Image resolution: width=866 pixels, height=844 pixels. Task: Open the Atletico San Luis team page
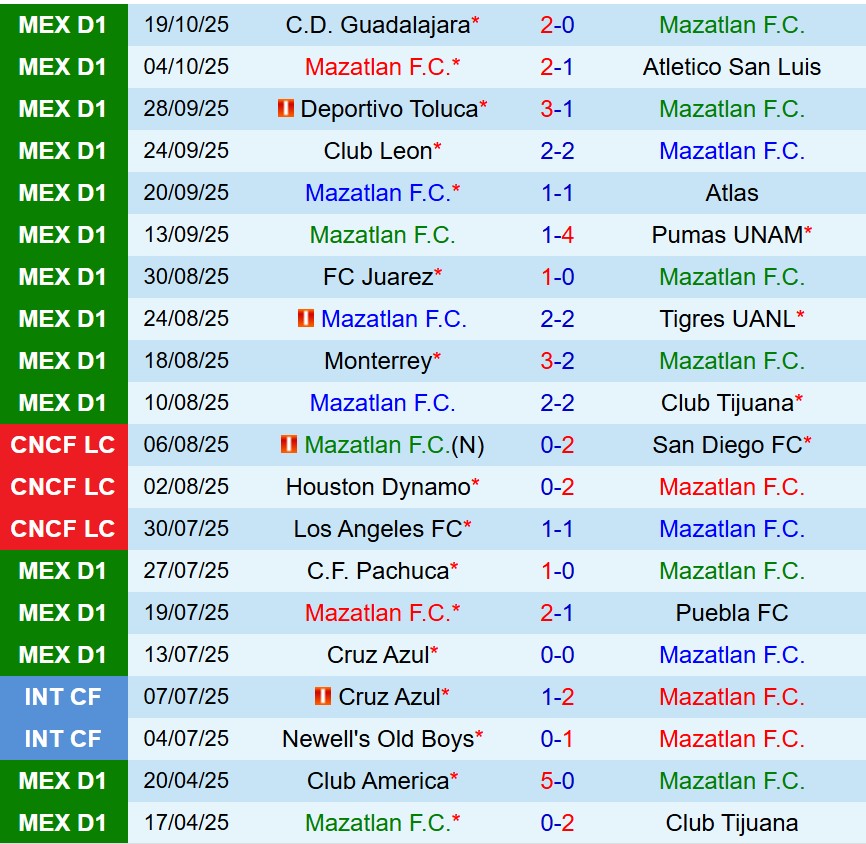(732, 67)
